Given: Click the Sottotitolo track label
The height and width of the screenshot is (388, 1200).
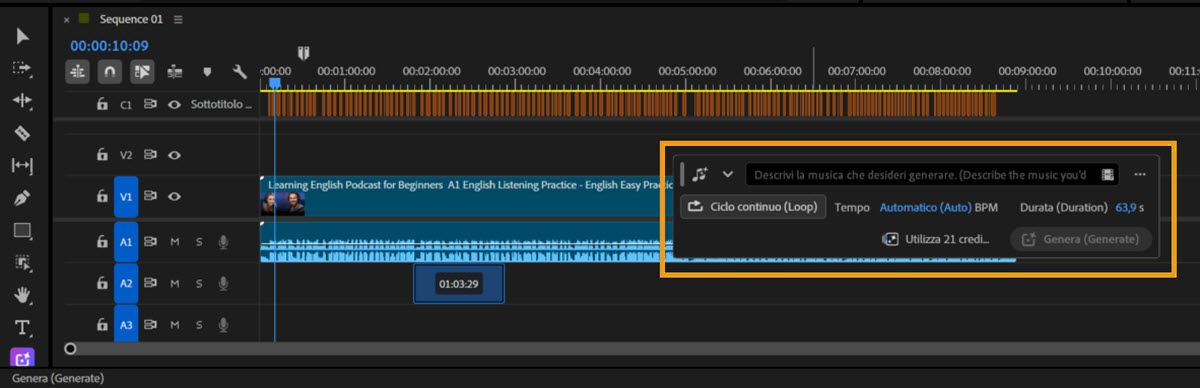Looking at the screenshot, I should point(222,104).
